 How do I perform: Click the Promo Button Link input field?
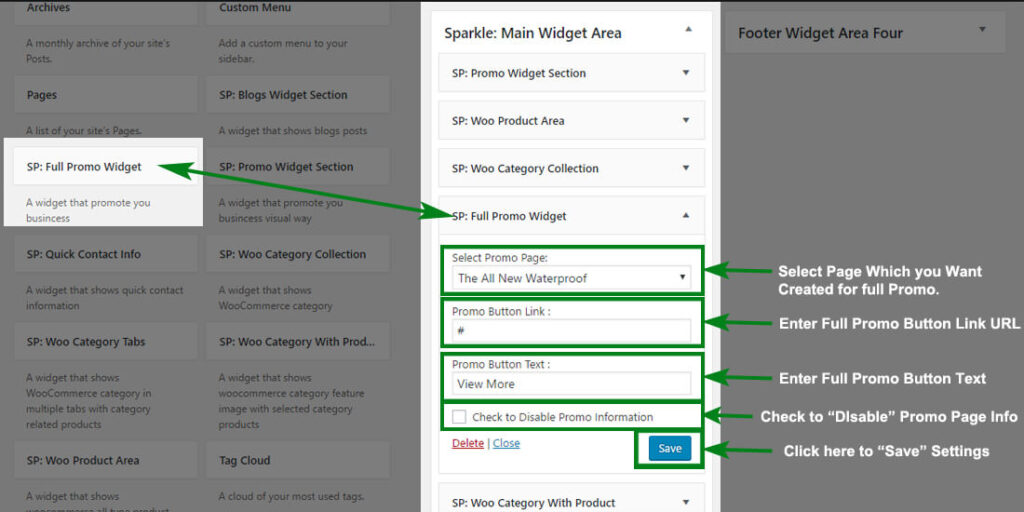(x=572, y=330)
